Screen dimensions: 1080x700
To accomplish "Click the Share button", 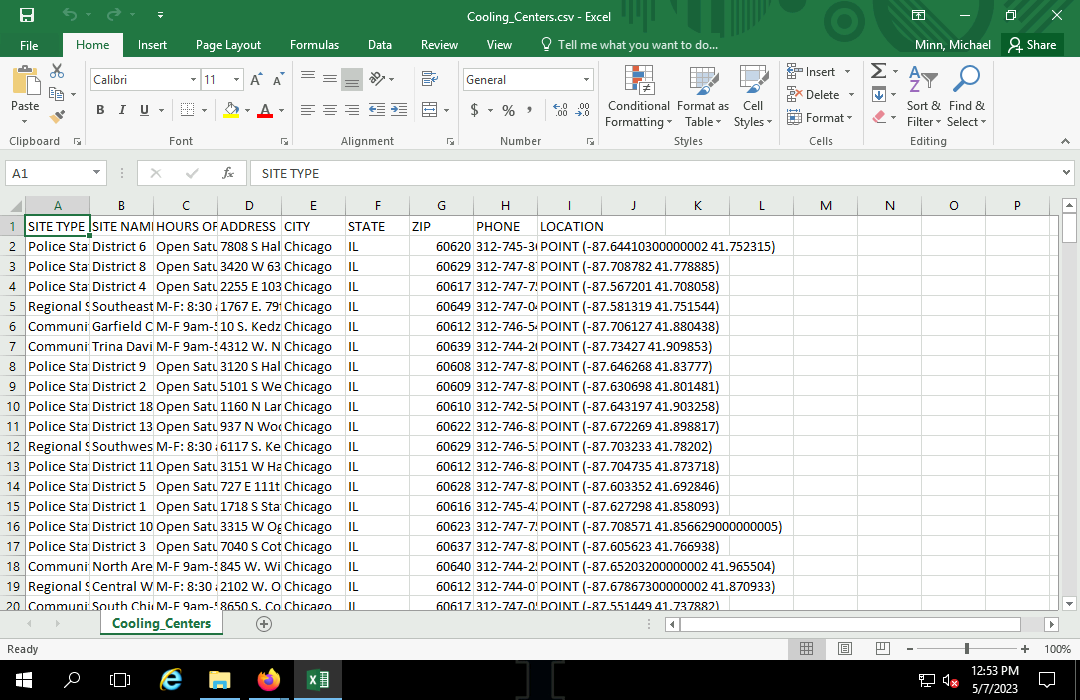I will pos(1032,45).
